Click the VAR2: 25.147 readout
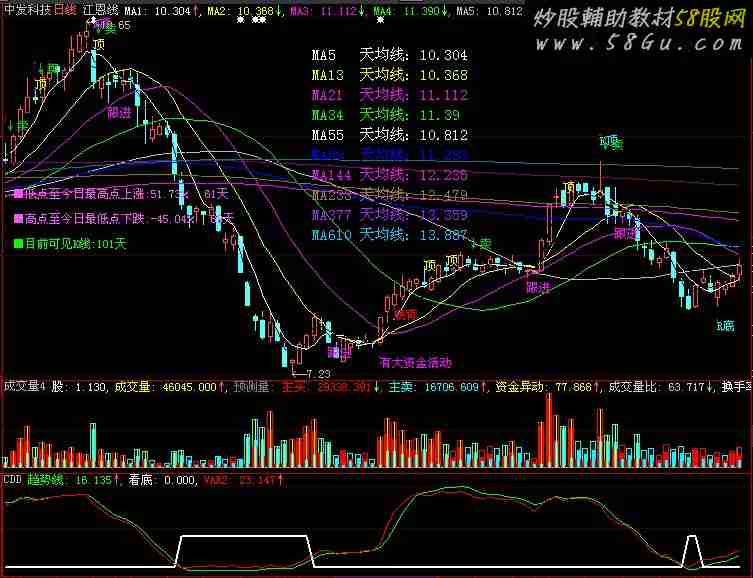This screenshot has width=753, height=578. point(243,480)
